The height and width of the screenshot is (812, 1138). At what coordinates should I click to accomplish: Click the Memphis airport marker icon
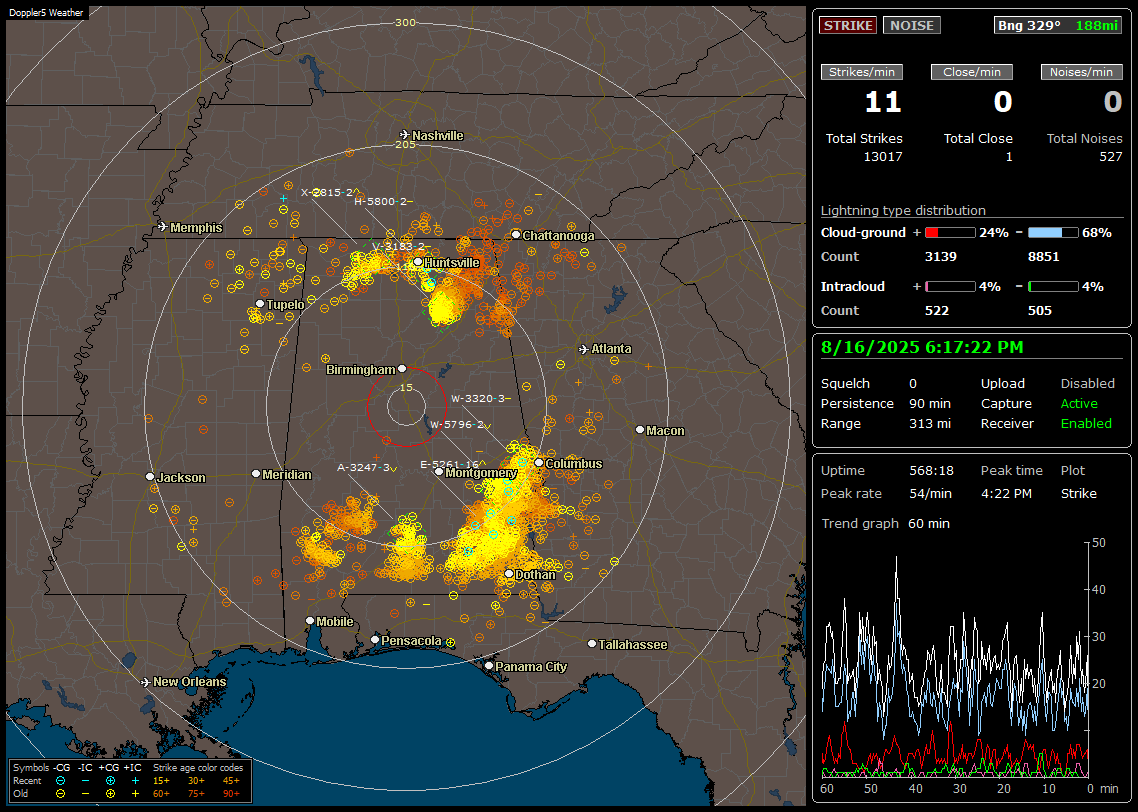coord(163,227)
